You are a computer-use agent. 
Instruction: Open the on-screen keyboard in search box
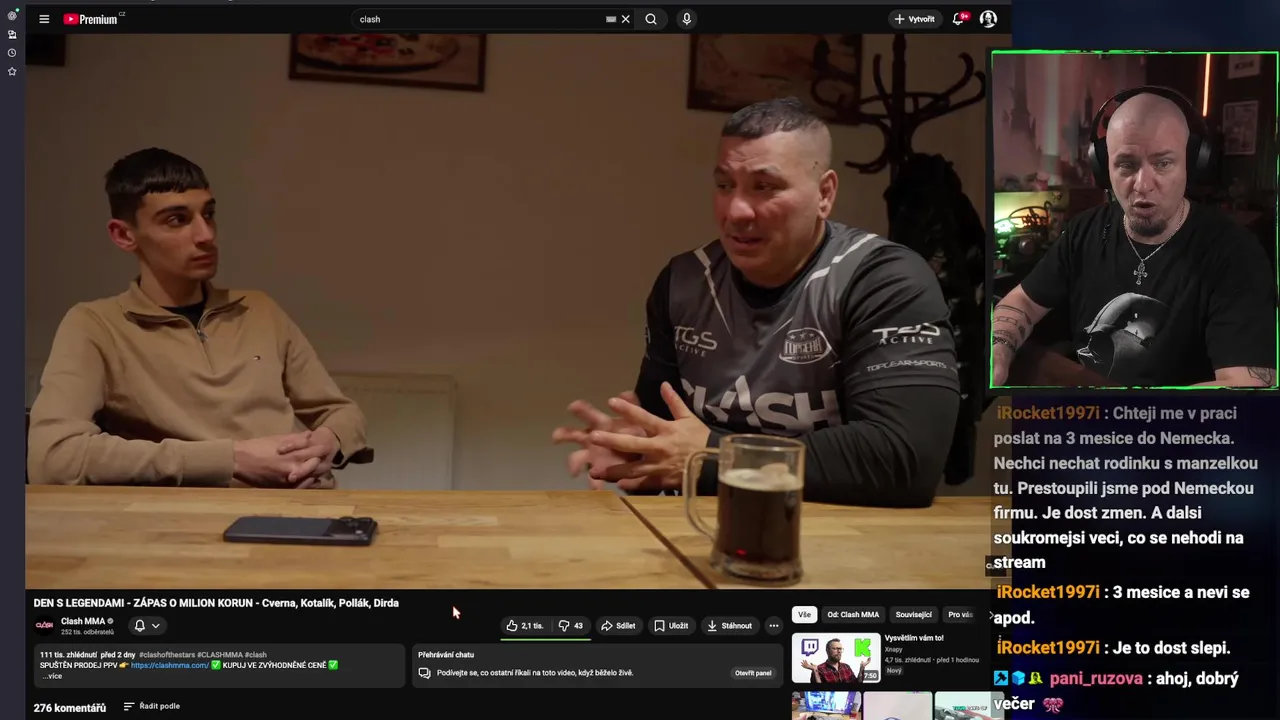[610, 19]
